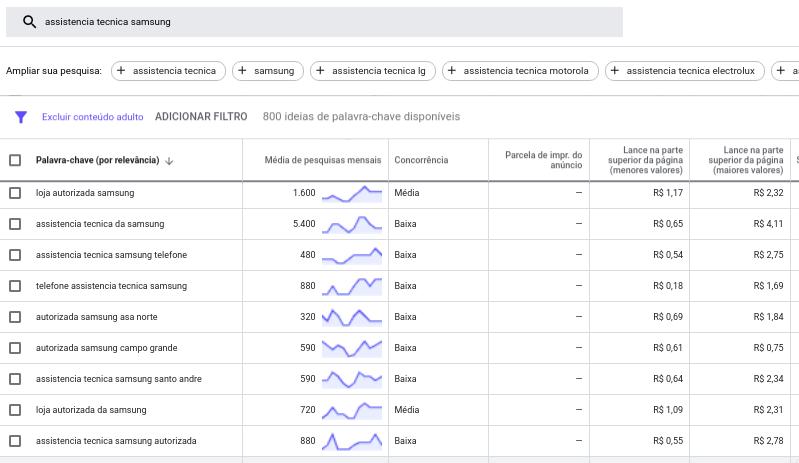Sort by 'Parcela de impr. do anúncio' header
Viewport: 799px width, 463px height.
tap(543, 160)
